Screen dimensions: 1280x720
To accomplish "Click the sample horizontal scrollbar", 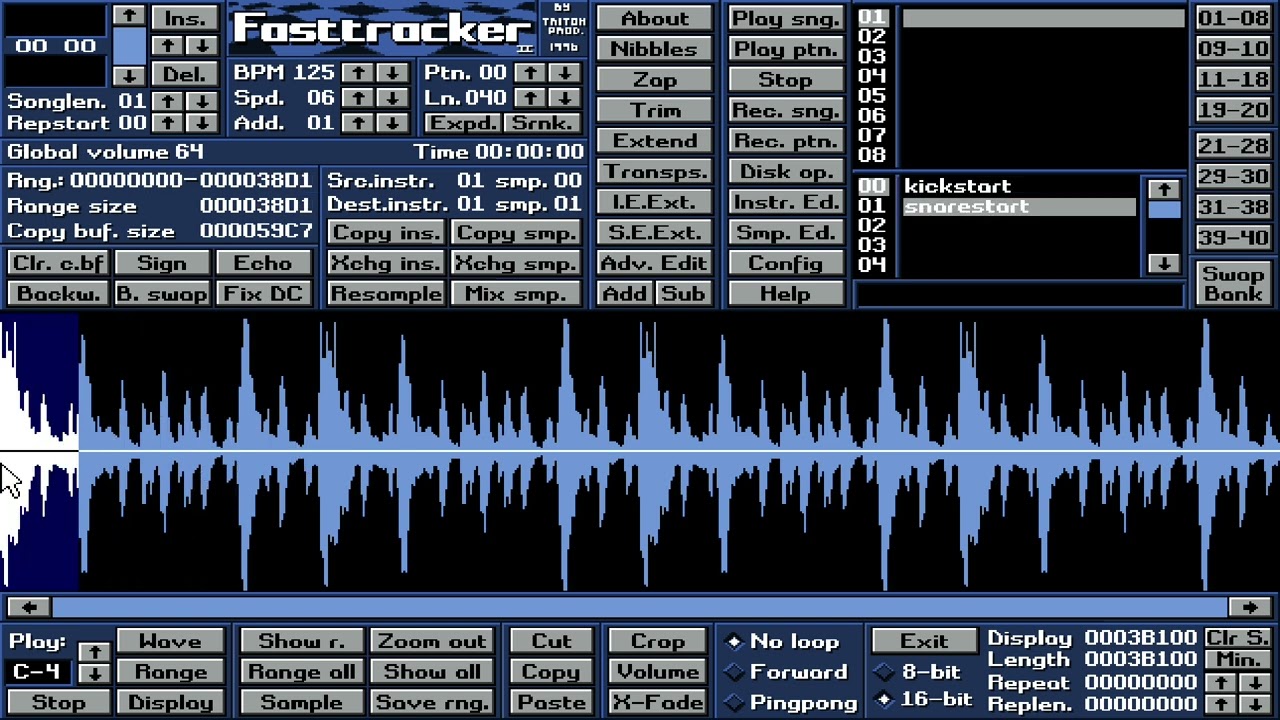I will coord(639,607).
